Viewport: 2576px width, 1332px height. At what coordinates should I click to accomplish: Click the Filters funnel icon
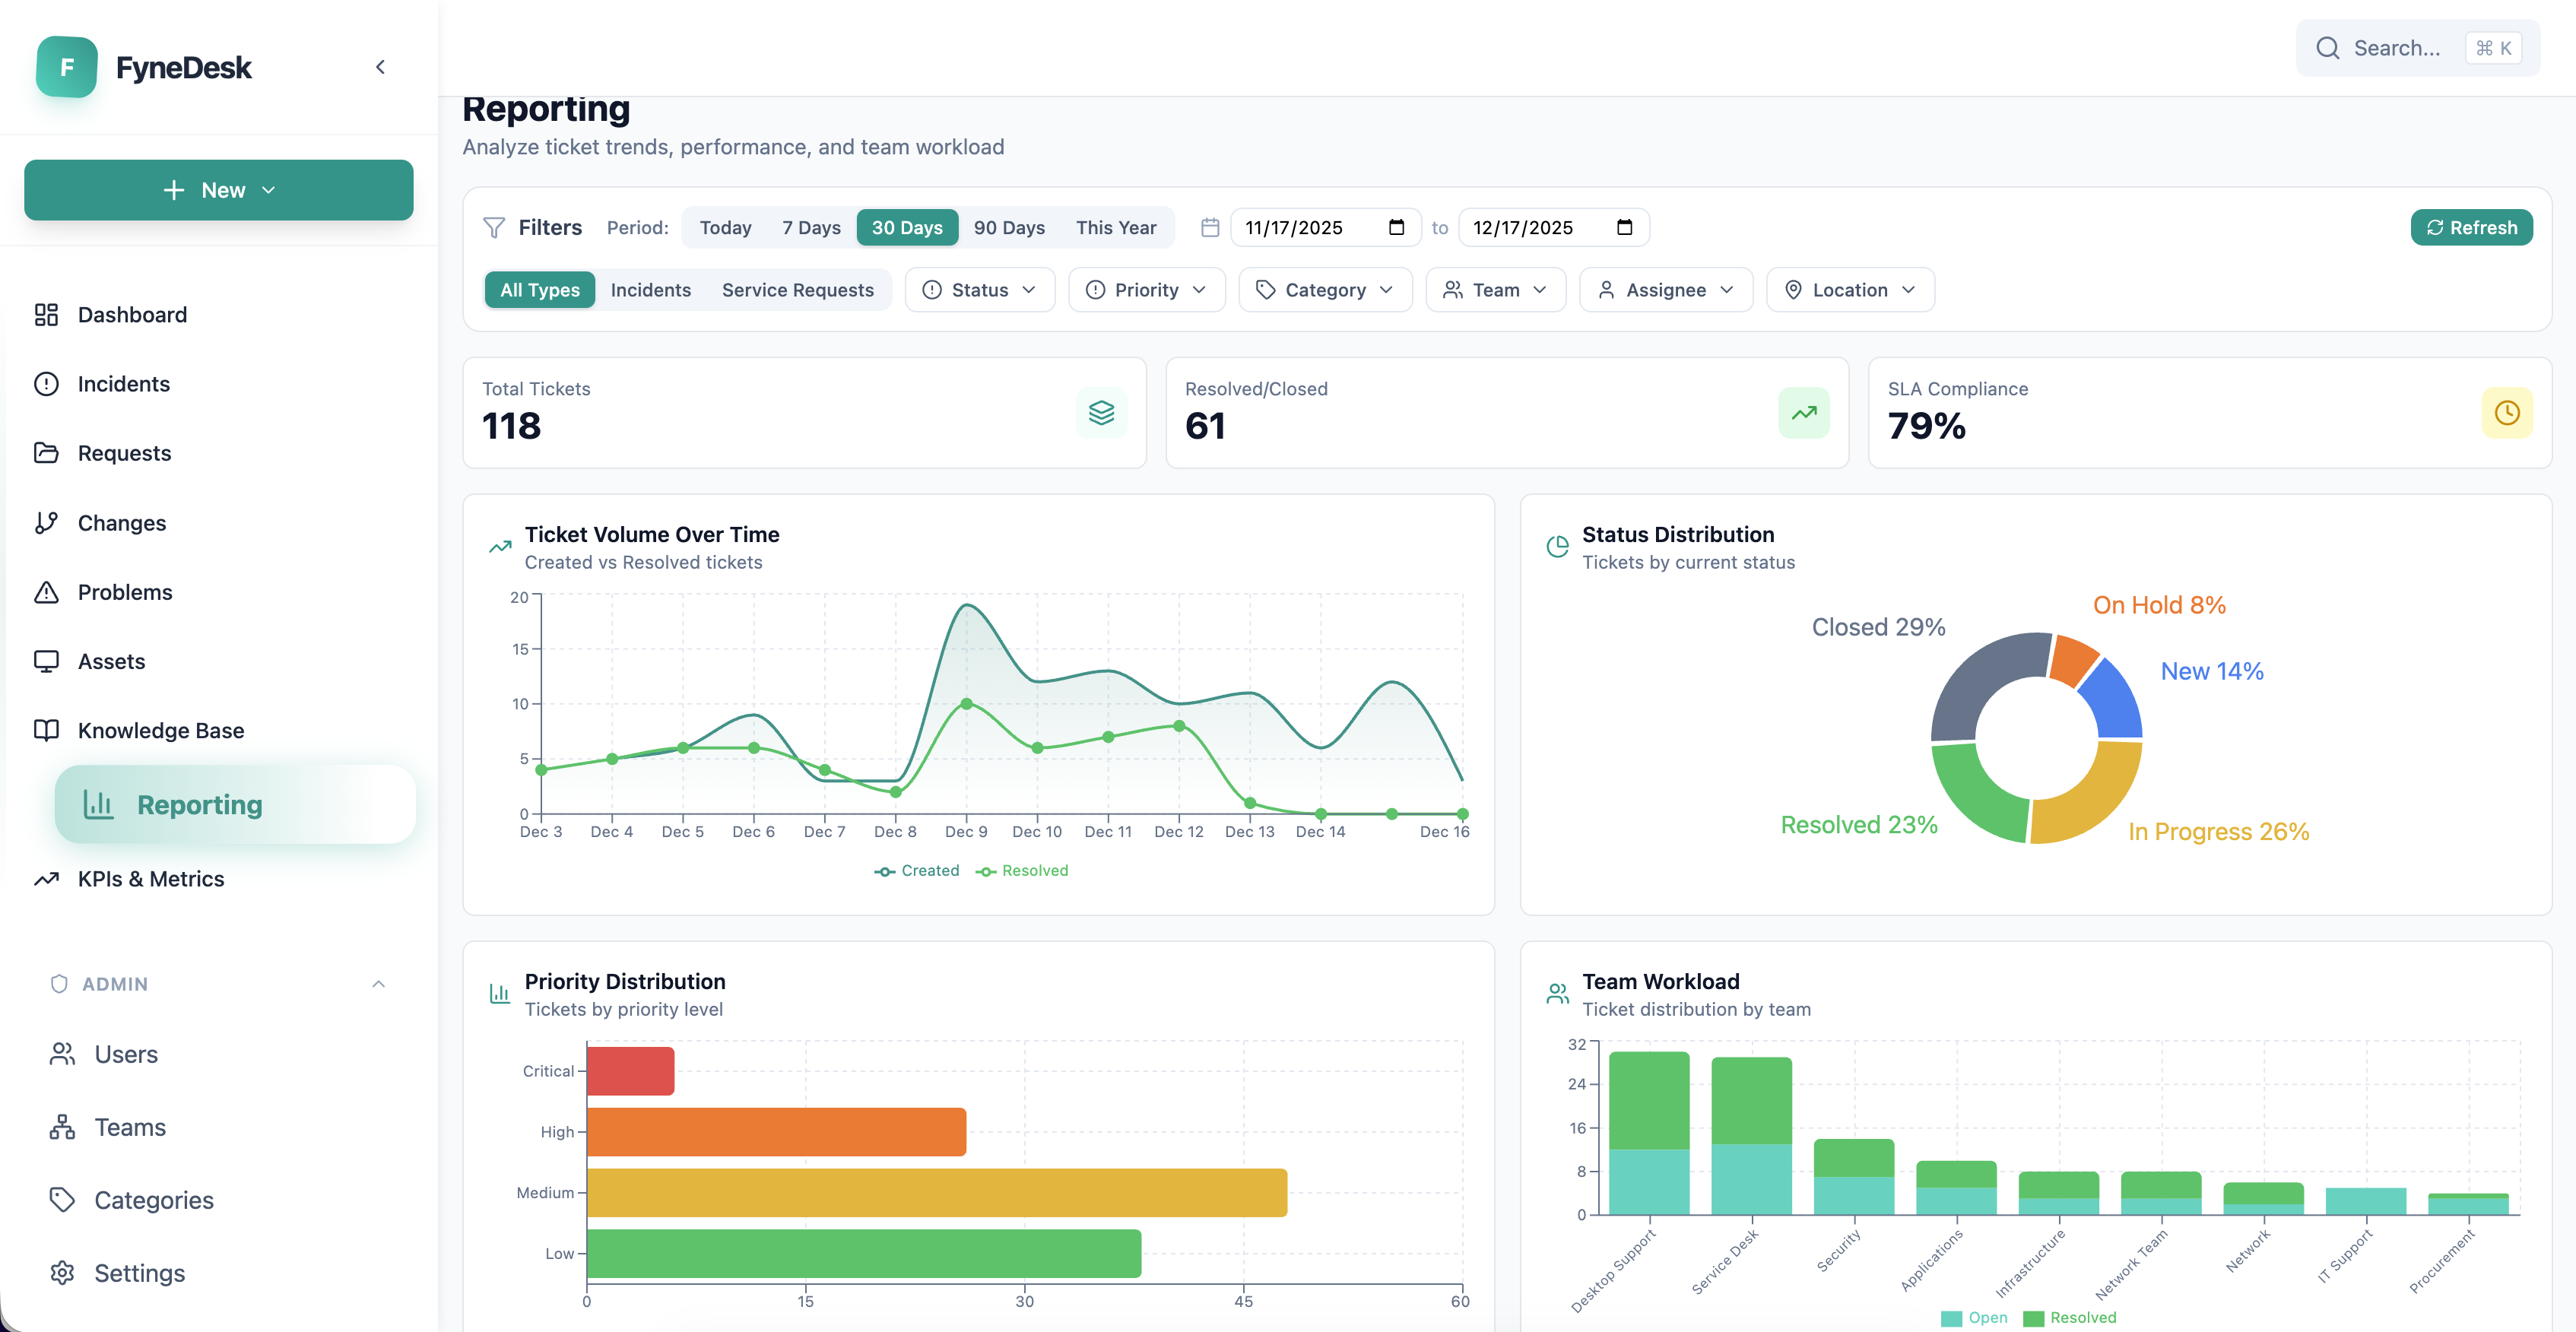coord(494,228)
